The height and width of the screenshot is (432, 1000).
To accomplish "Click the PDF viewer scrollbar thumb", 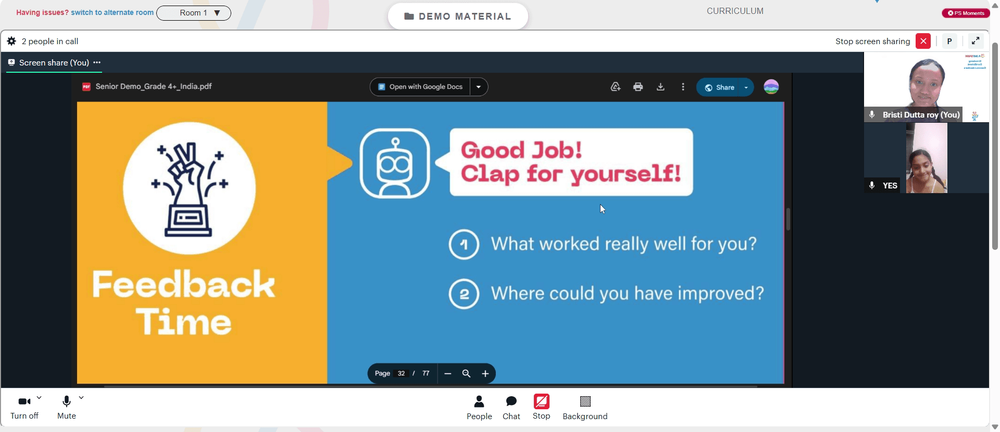I will 788,219.
